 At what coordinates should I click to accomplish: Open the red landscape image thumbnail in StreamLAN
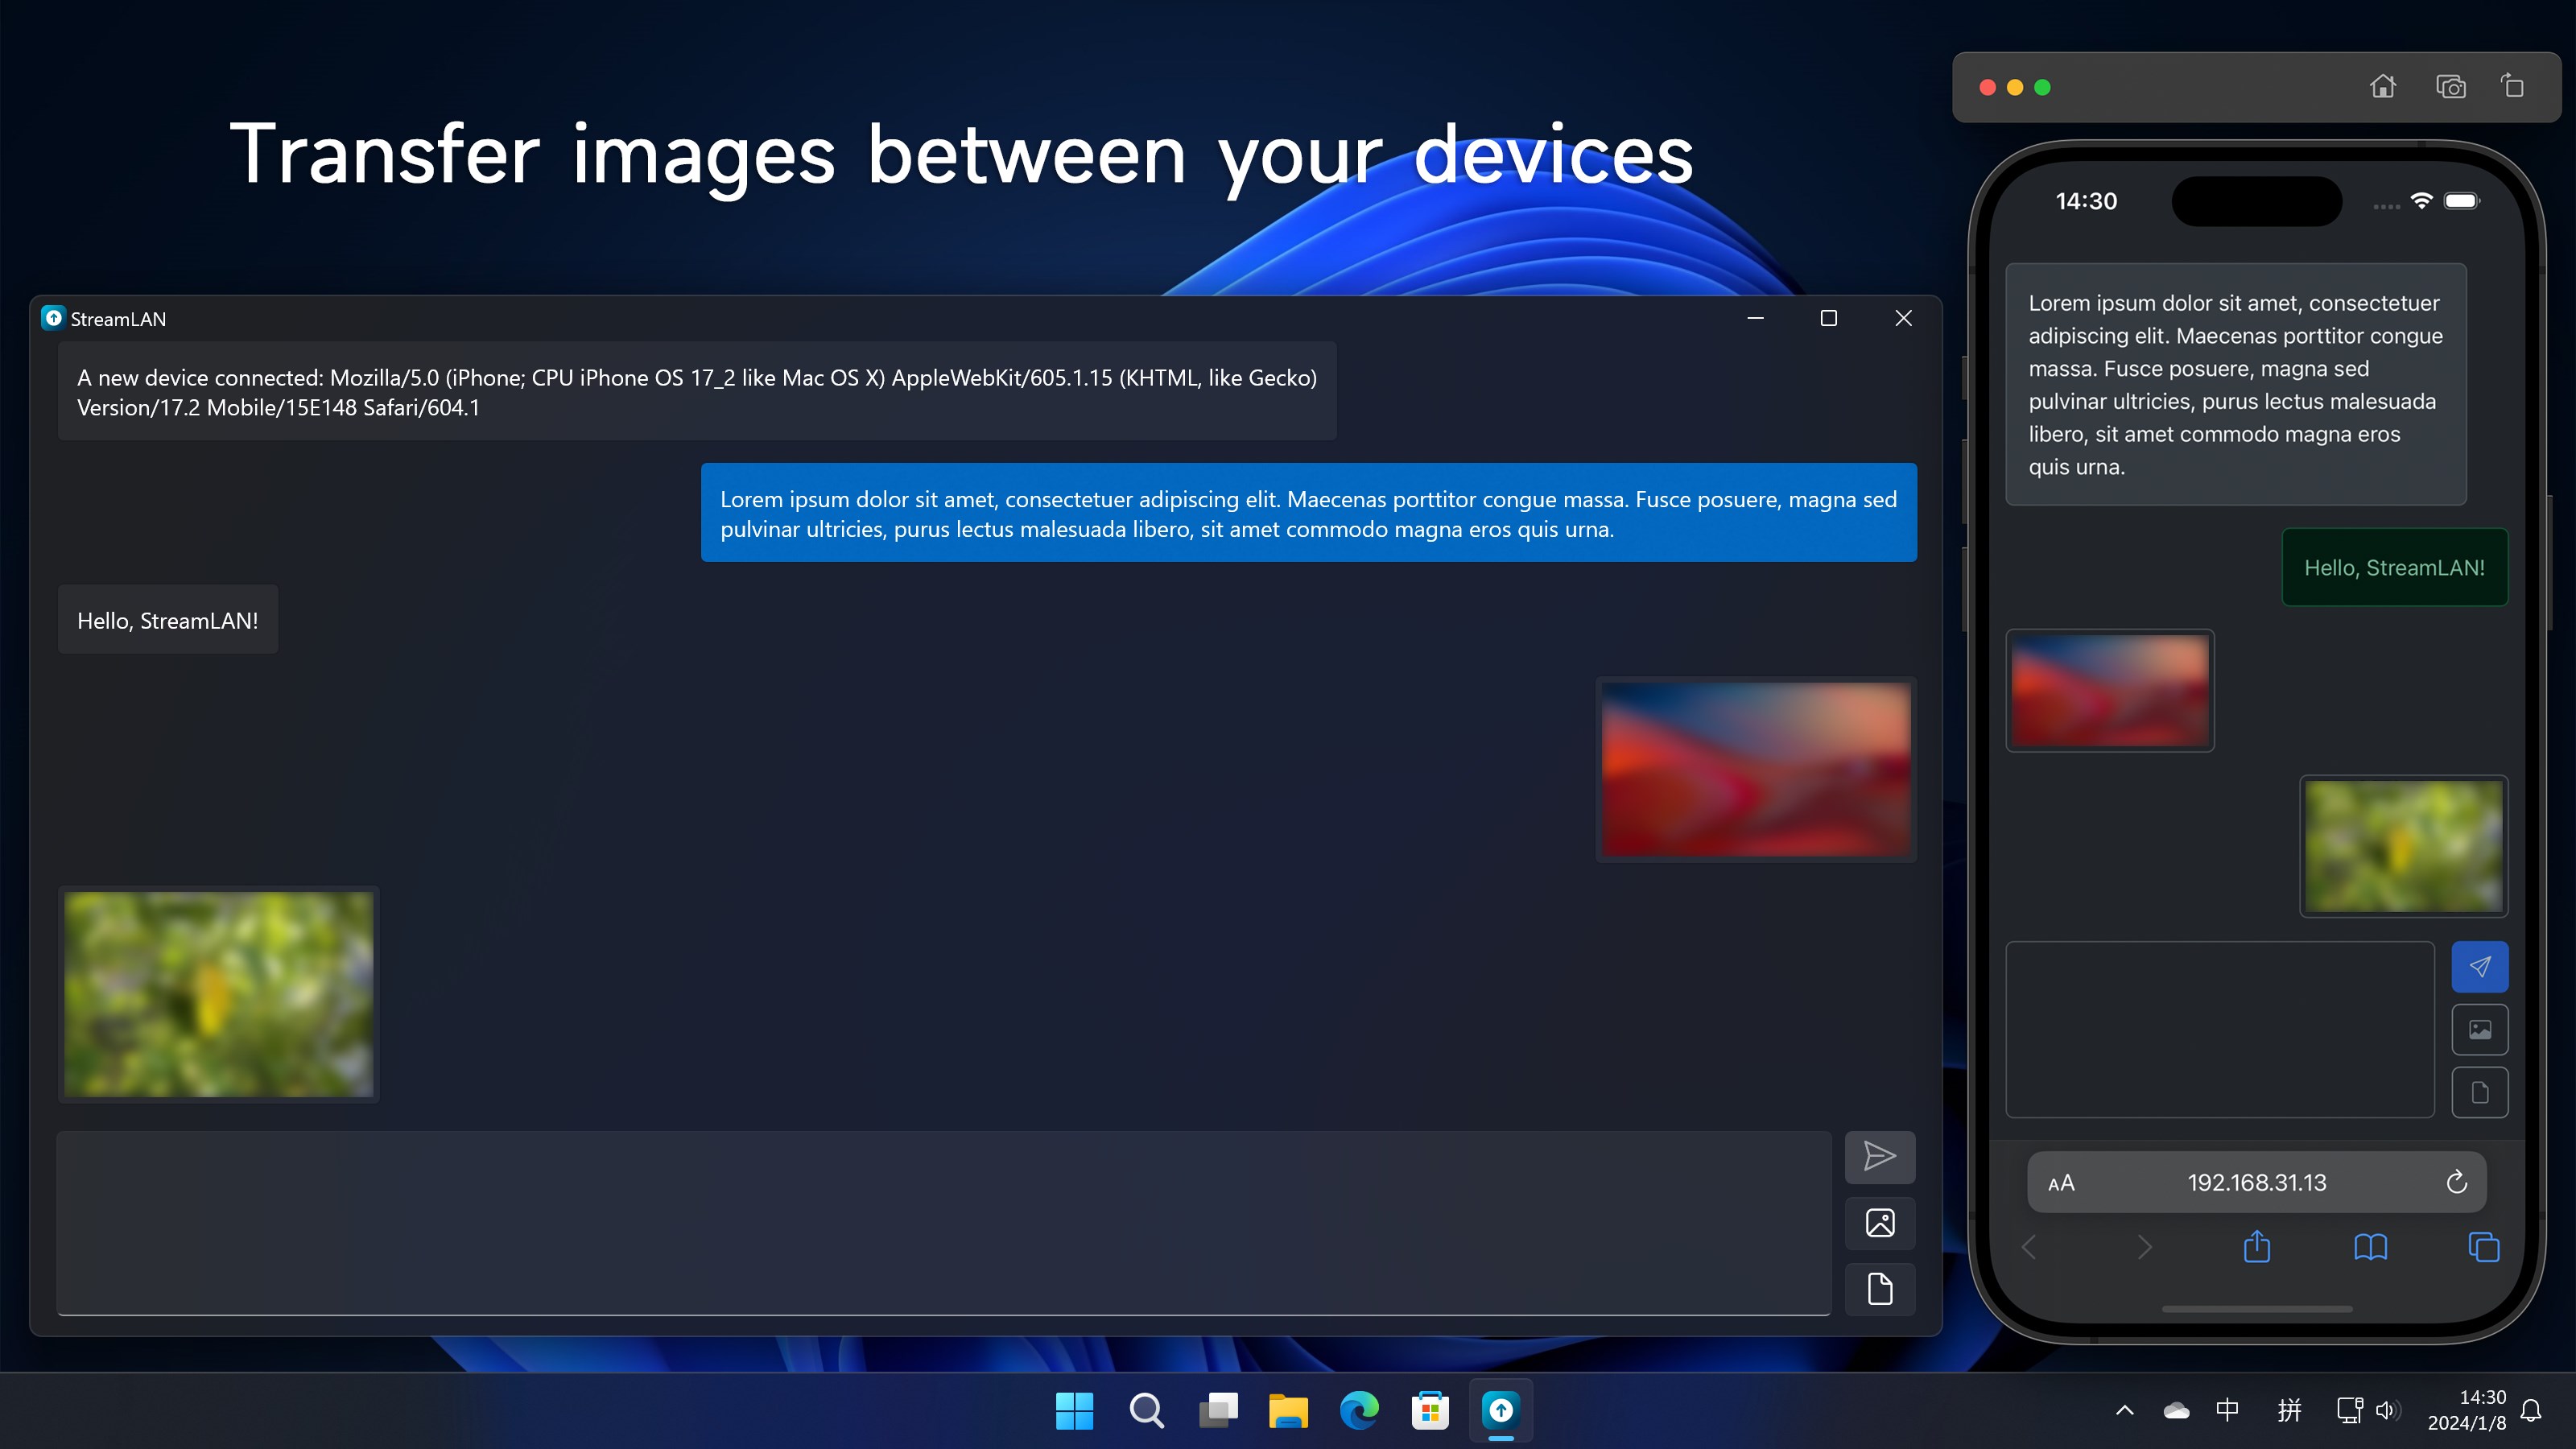point(1756,769)
